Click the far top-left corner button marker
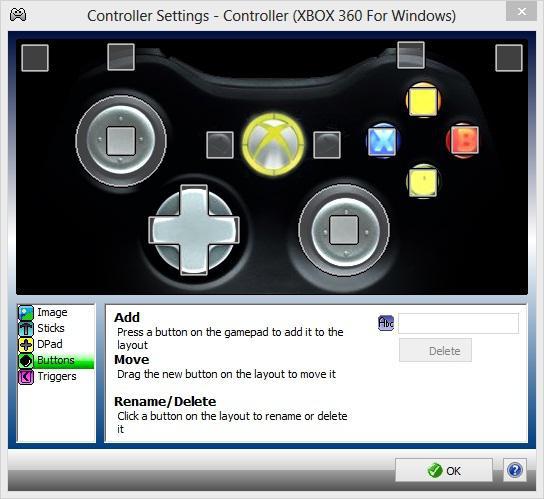 35,58
